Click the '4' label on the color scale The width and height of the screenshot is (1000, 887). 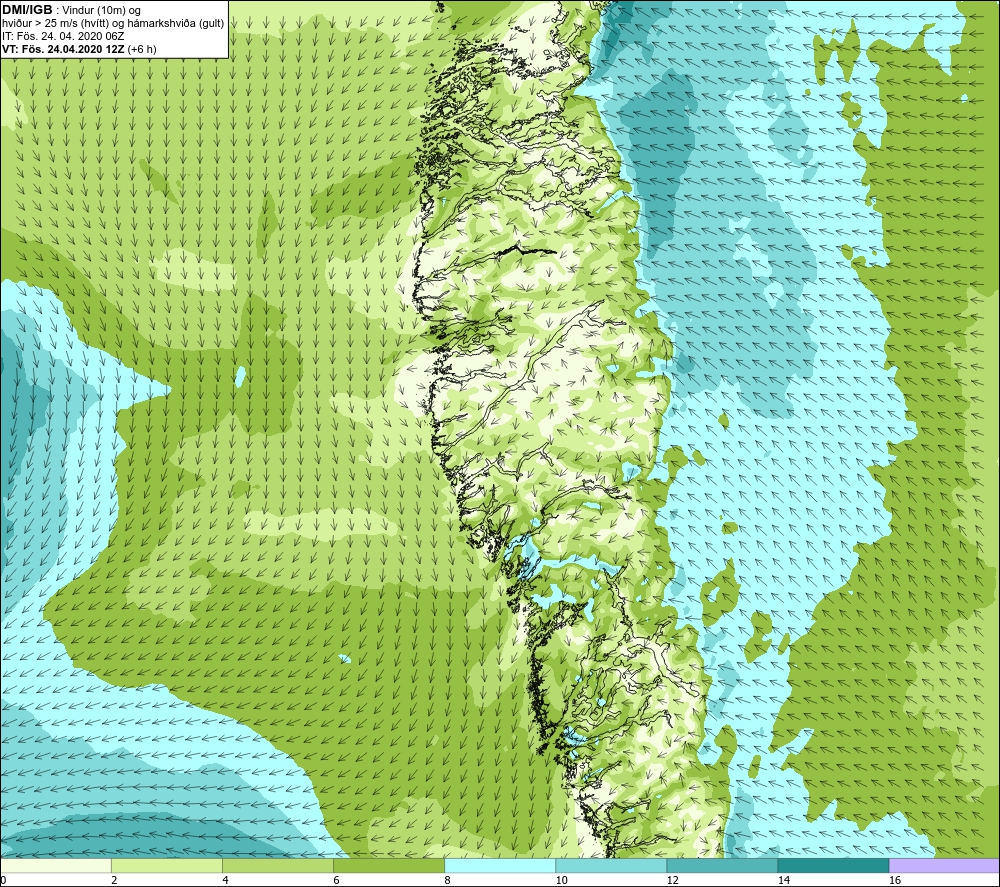(x=225, y=880)
